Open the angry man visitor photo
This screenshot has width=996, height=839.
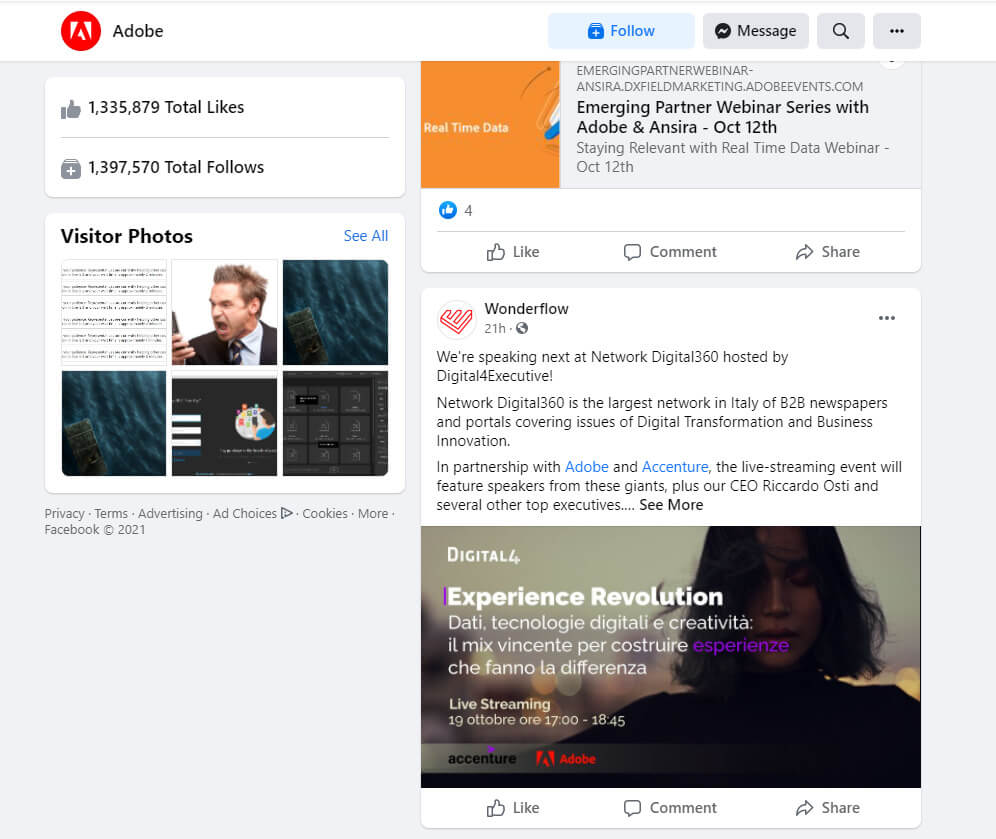[224, 312]
